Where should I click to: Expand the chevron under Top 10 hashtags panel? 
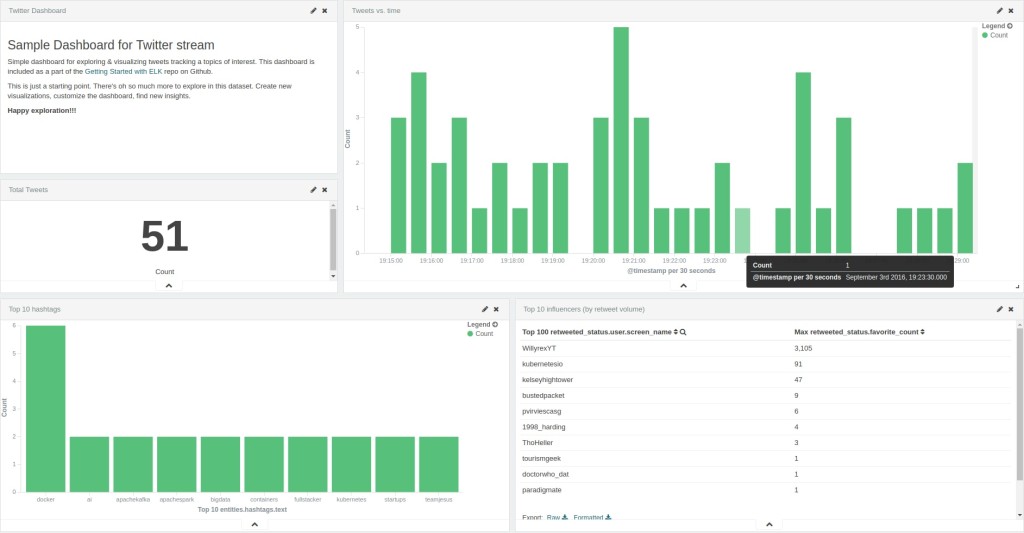tap(253, 525)
